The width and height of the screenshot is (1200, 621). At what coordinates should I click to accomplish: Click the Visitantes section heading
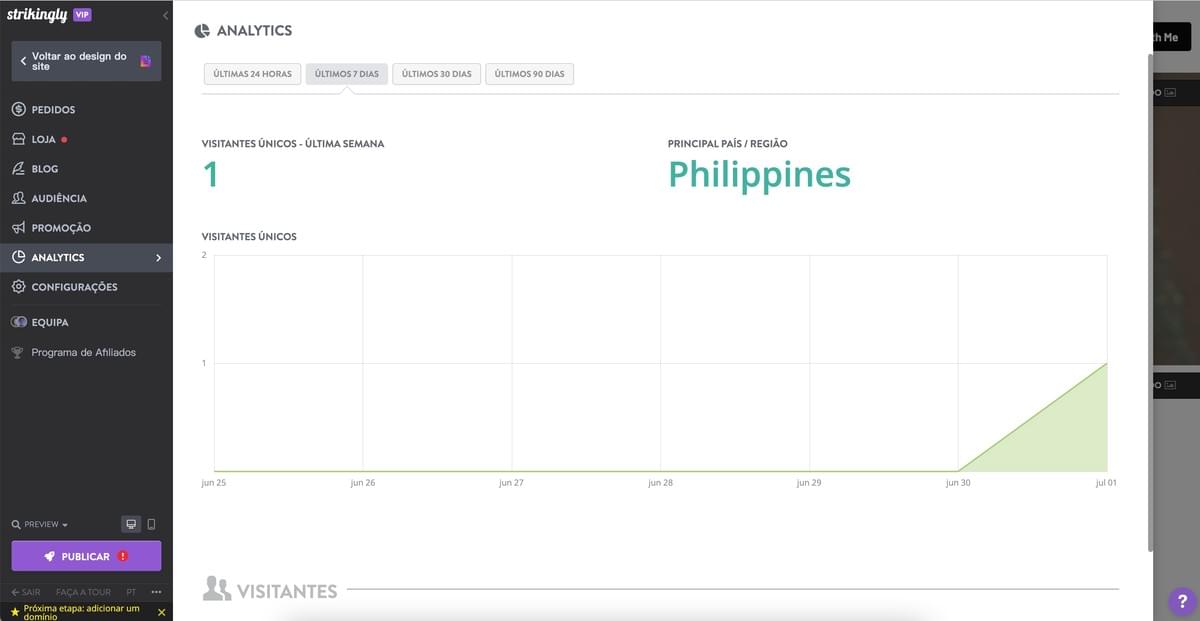click(287, 591)
